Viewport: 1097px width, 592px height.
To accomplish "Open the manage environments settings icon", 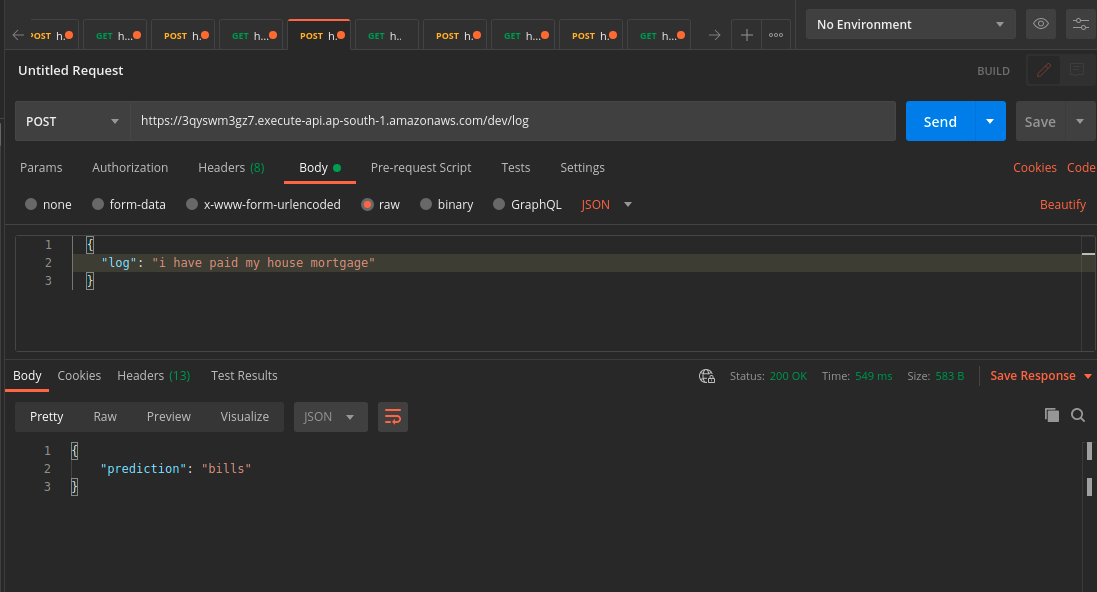I will [x=1080, y=24].
